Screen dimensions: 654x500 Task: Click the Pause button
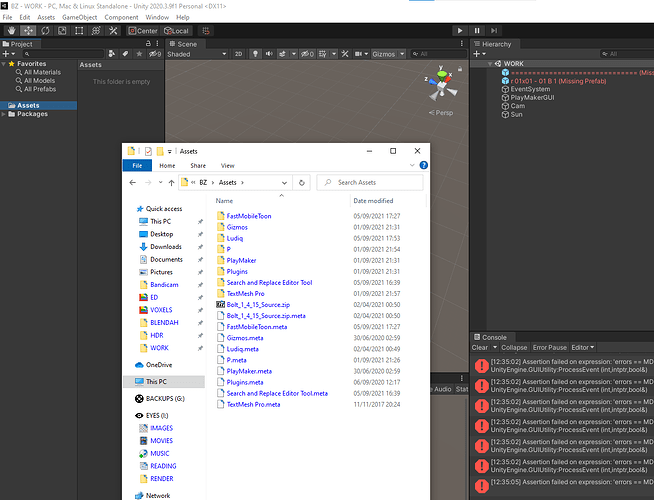(x=477, y=30)
